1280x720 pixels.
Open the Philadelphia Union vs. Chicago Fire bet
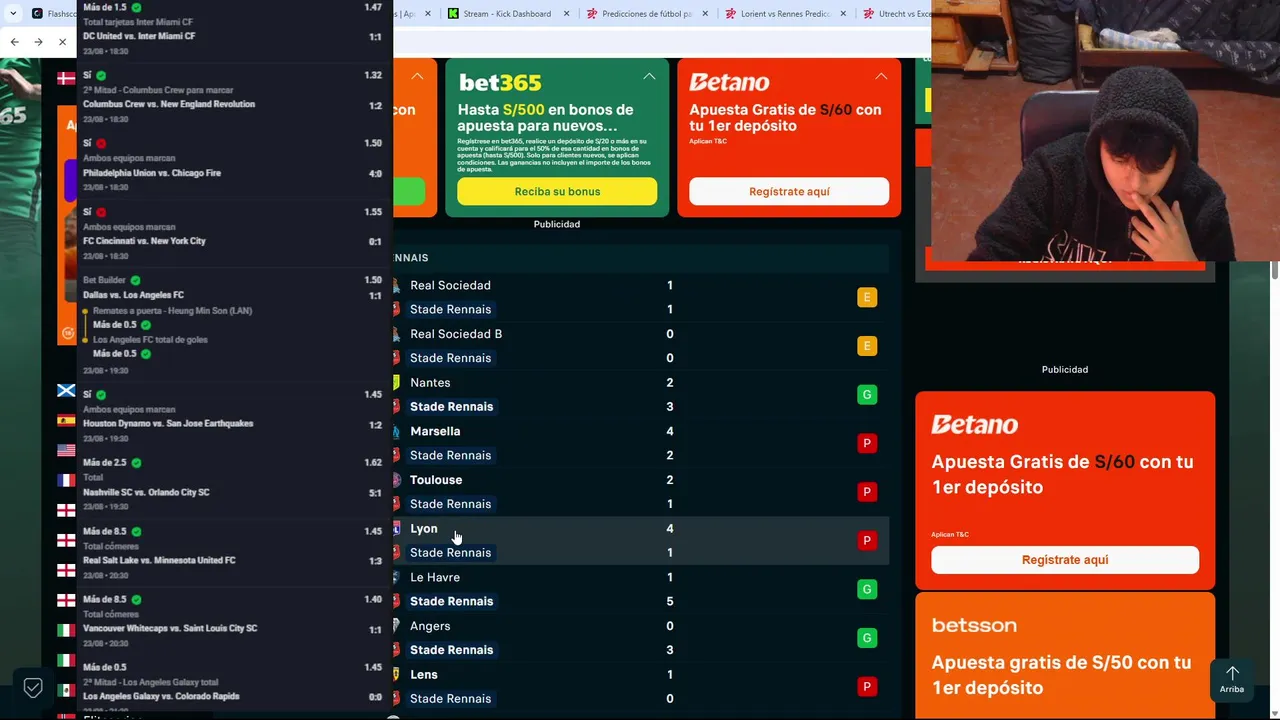[152, 173]
